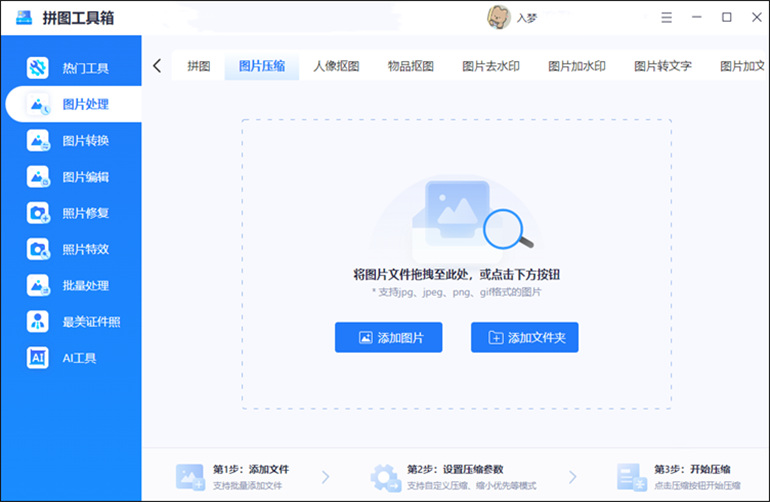
Task: Open 图片转换 label in sidebar
Action: point(85,140)
